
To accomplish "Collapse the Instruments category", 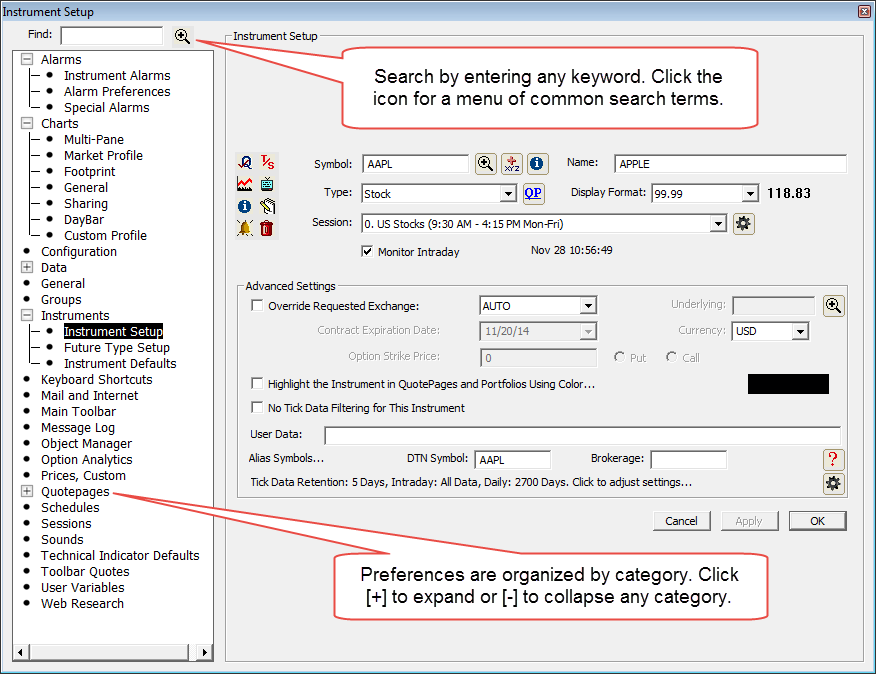I will (27, 315).
